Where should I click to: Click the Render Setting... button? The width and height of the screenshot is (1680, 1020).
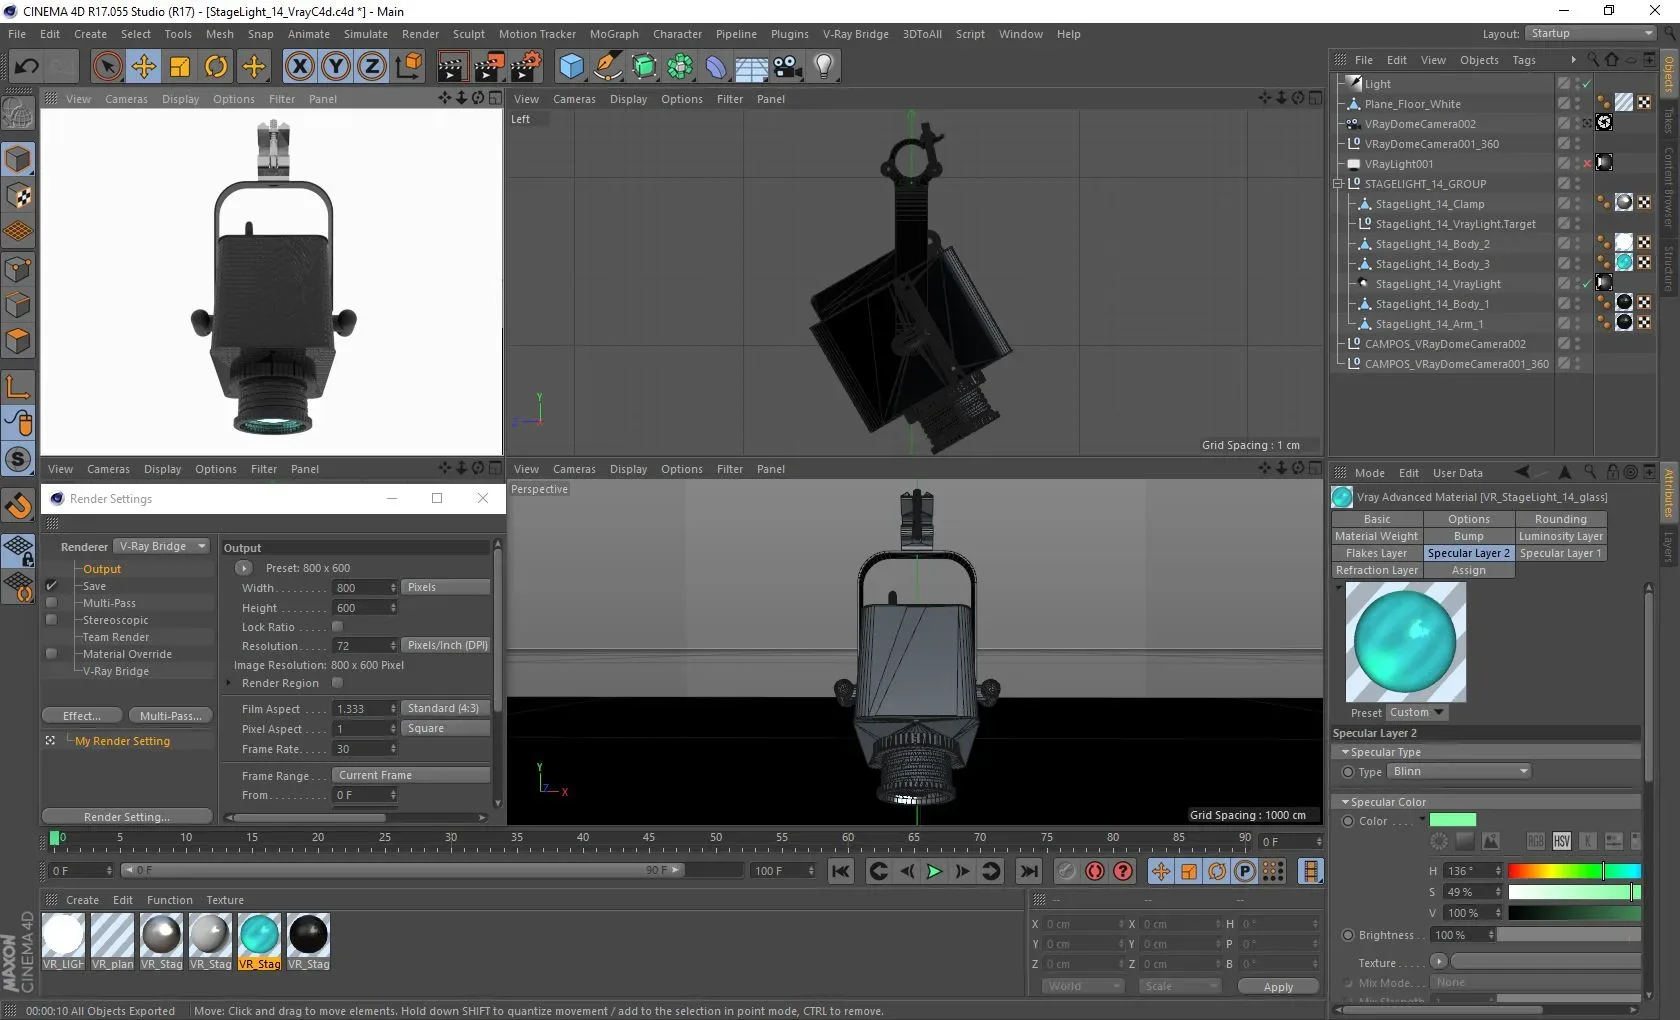coord(127,817)
